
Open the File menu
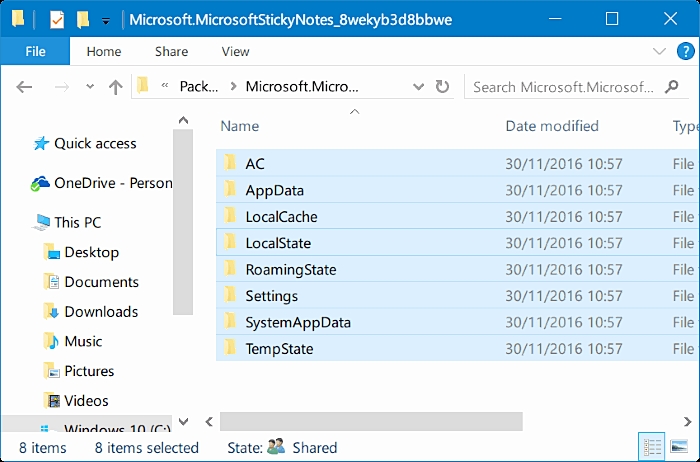(35, 52)
